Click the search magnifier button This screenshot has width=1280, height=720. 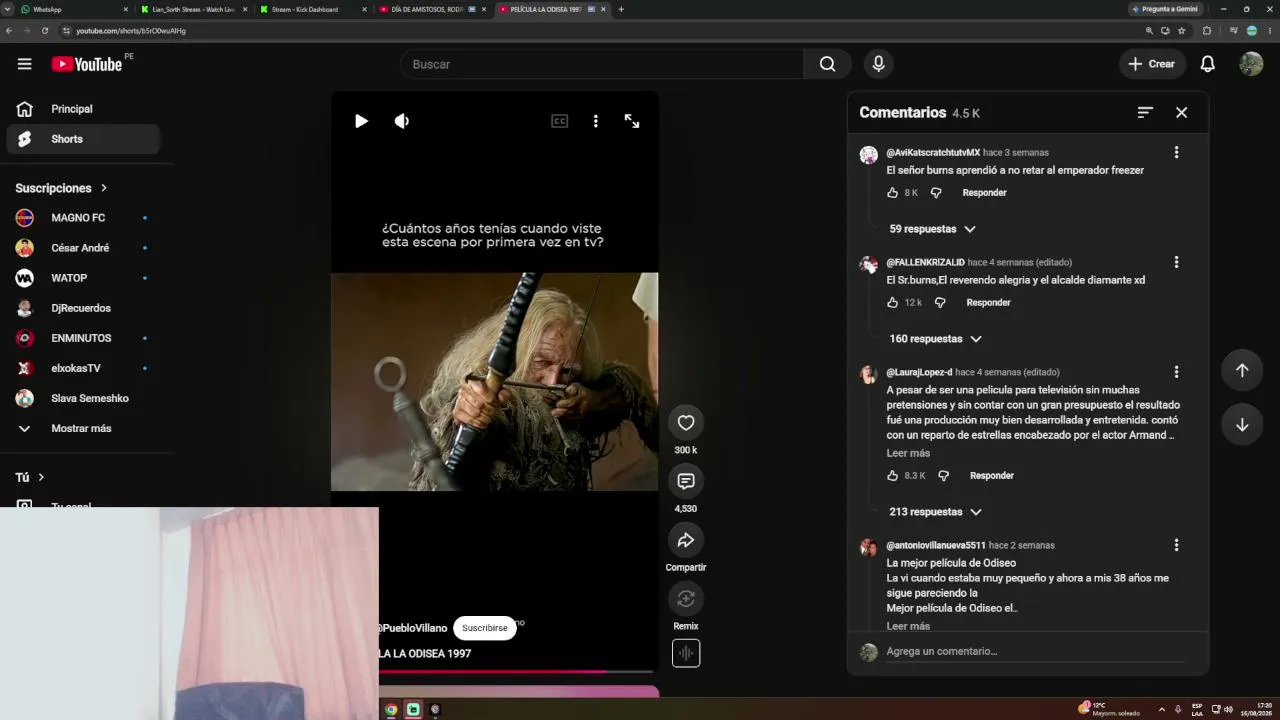pos(827,64)
